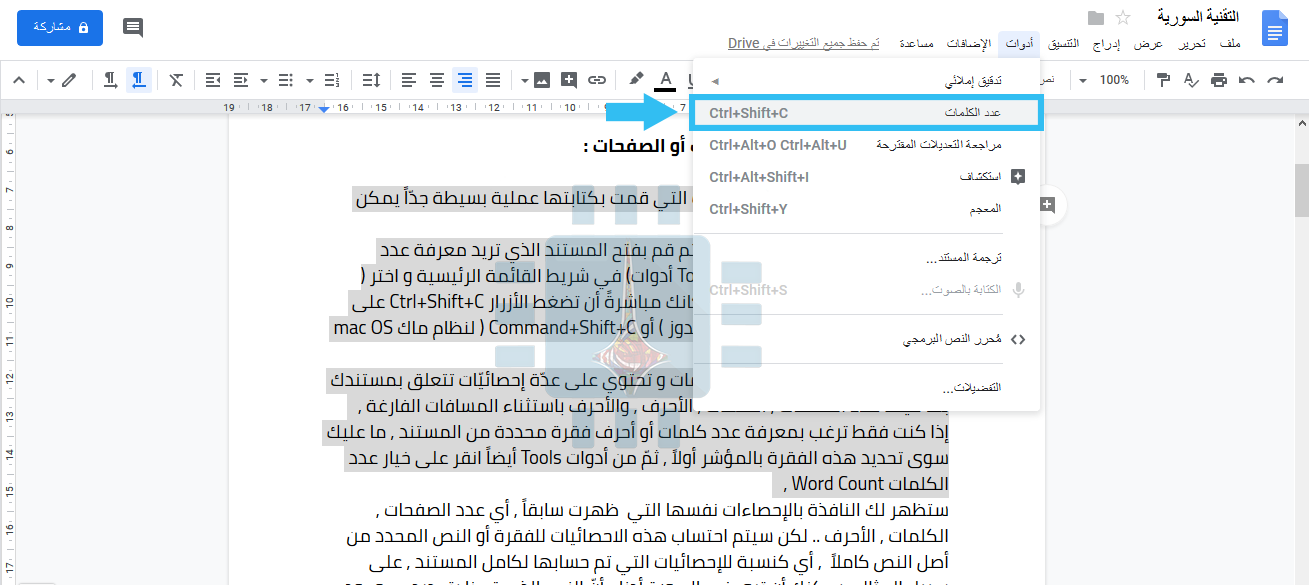Image resolution: width=1309 pixels, height=585 pixels.
Task: Toggle center alignment
Action: (x=437, y=80)
